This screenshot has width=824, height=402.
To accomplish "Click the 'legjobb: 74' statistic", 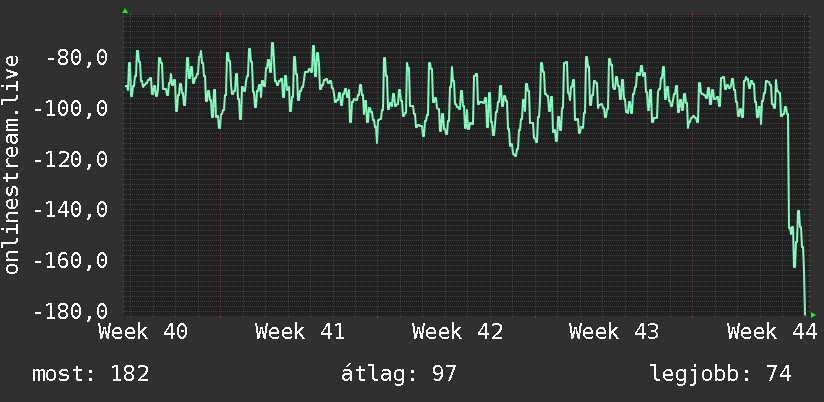I will 721,375.
